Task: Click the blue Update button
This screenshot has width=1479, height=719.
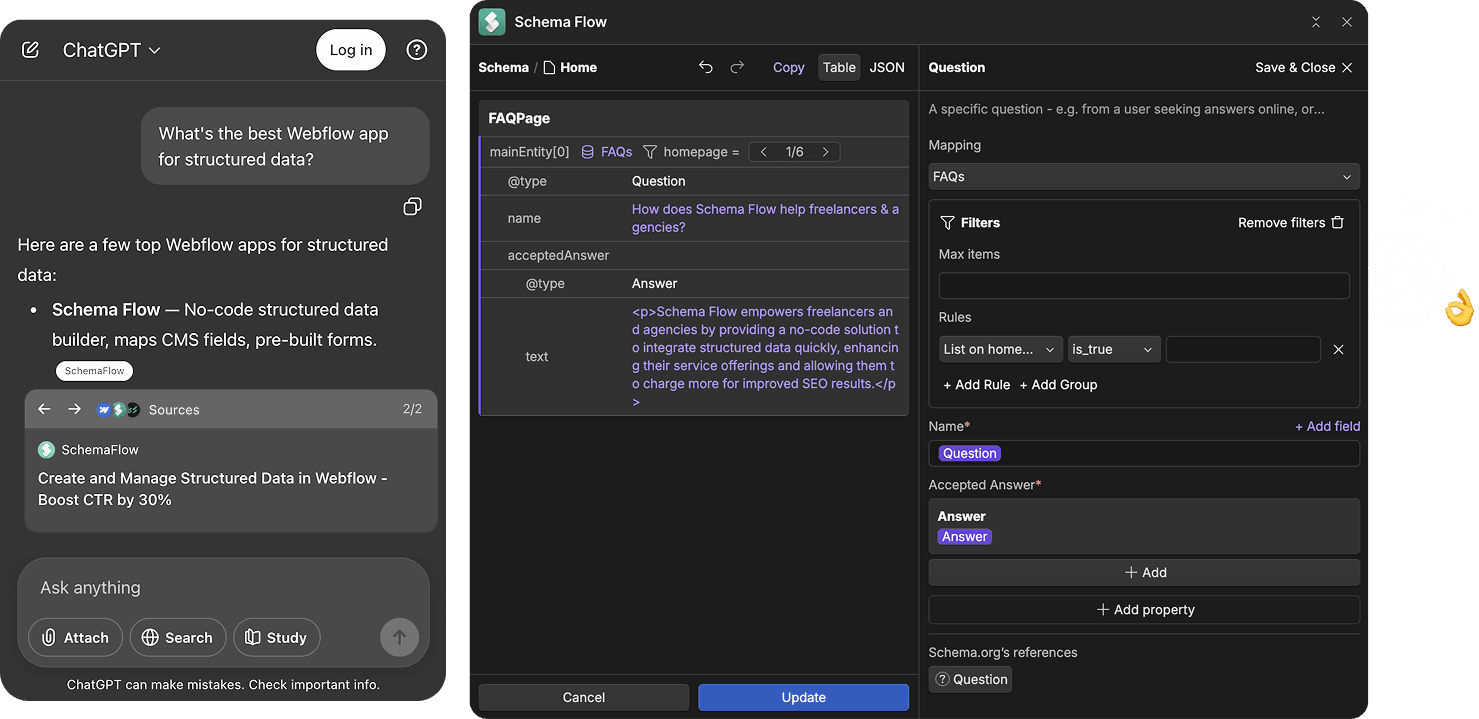Action: (804, 697)
